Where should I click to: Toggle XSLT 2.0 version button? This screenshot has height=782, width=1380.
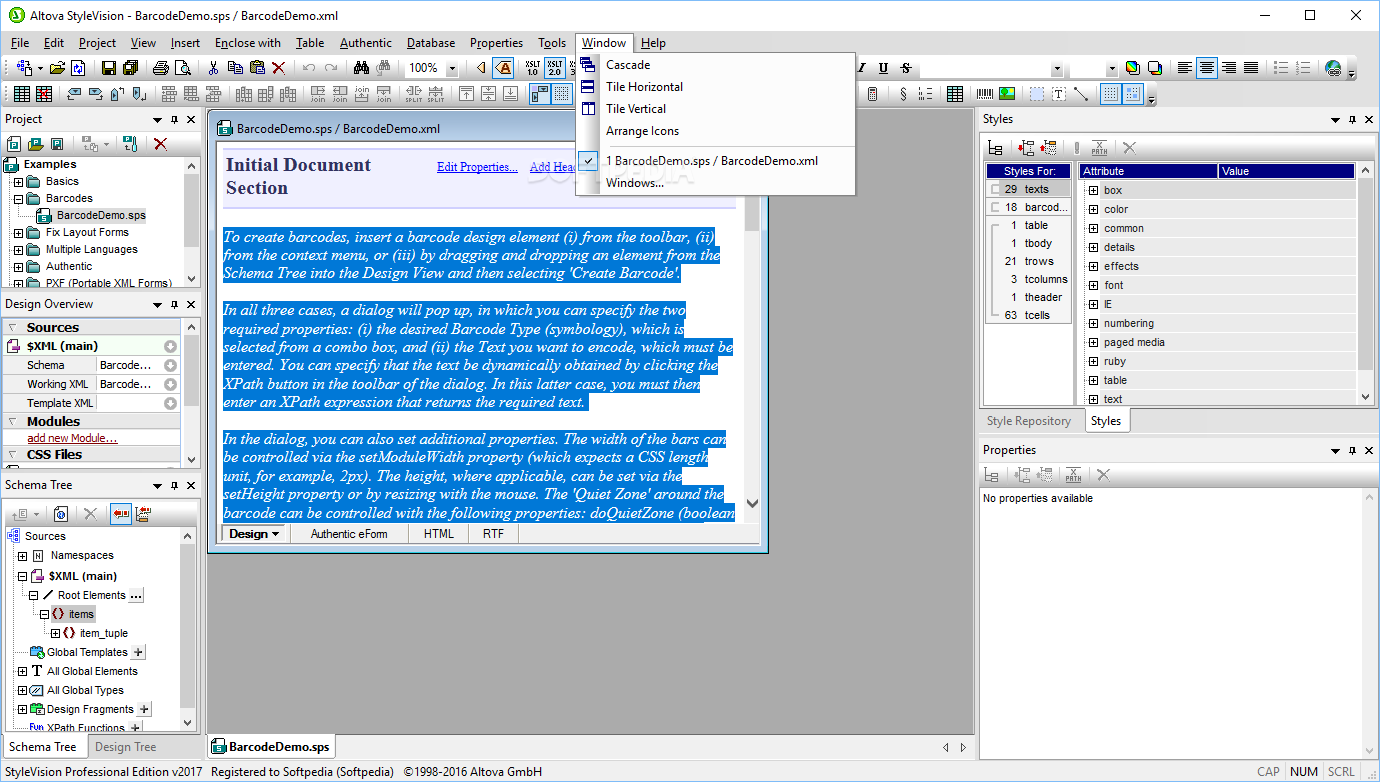555,68
